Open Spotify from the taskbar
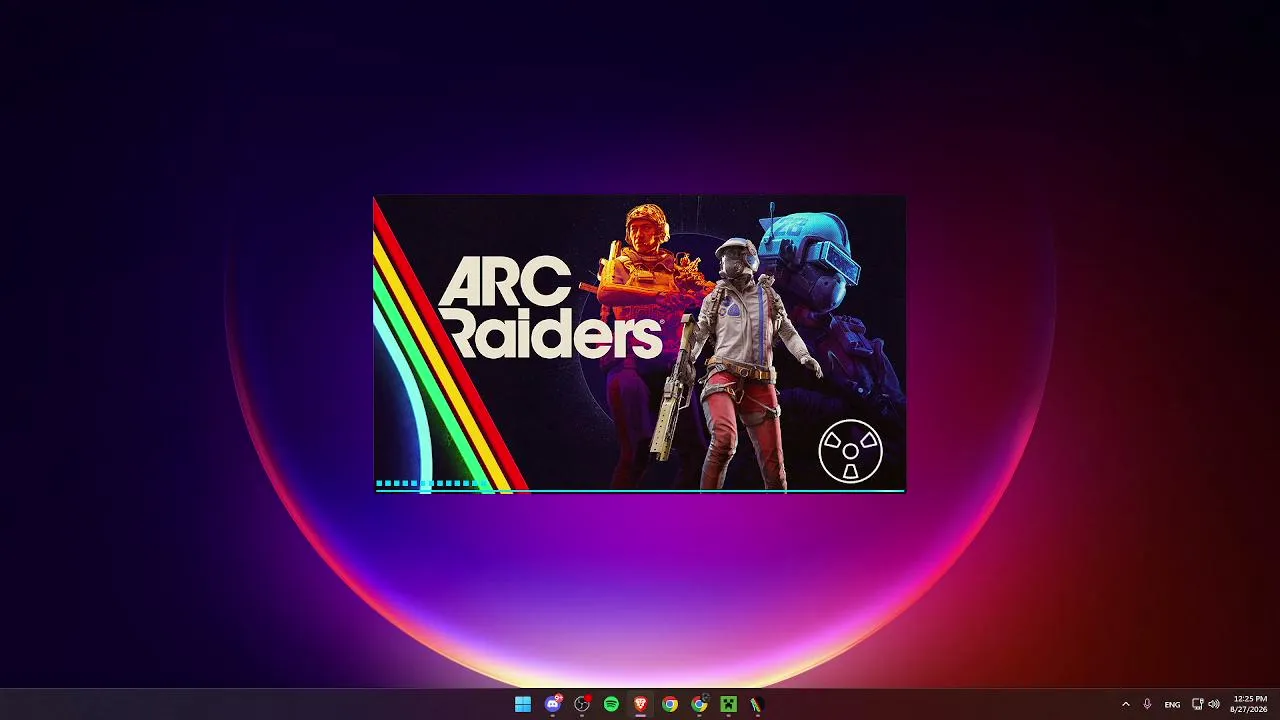 [611, 705]
